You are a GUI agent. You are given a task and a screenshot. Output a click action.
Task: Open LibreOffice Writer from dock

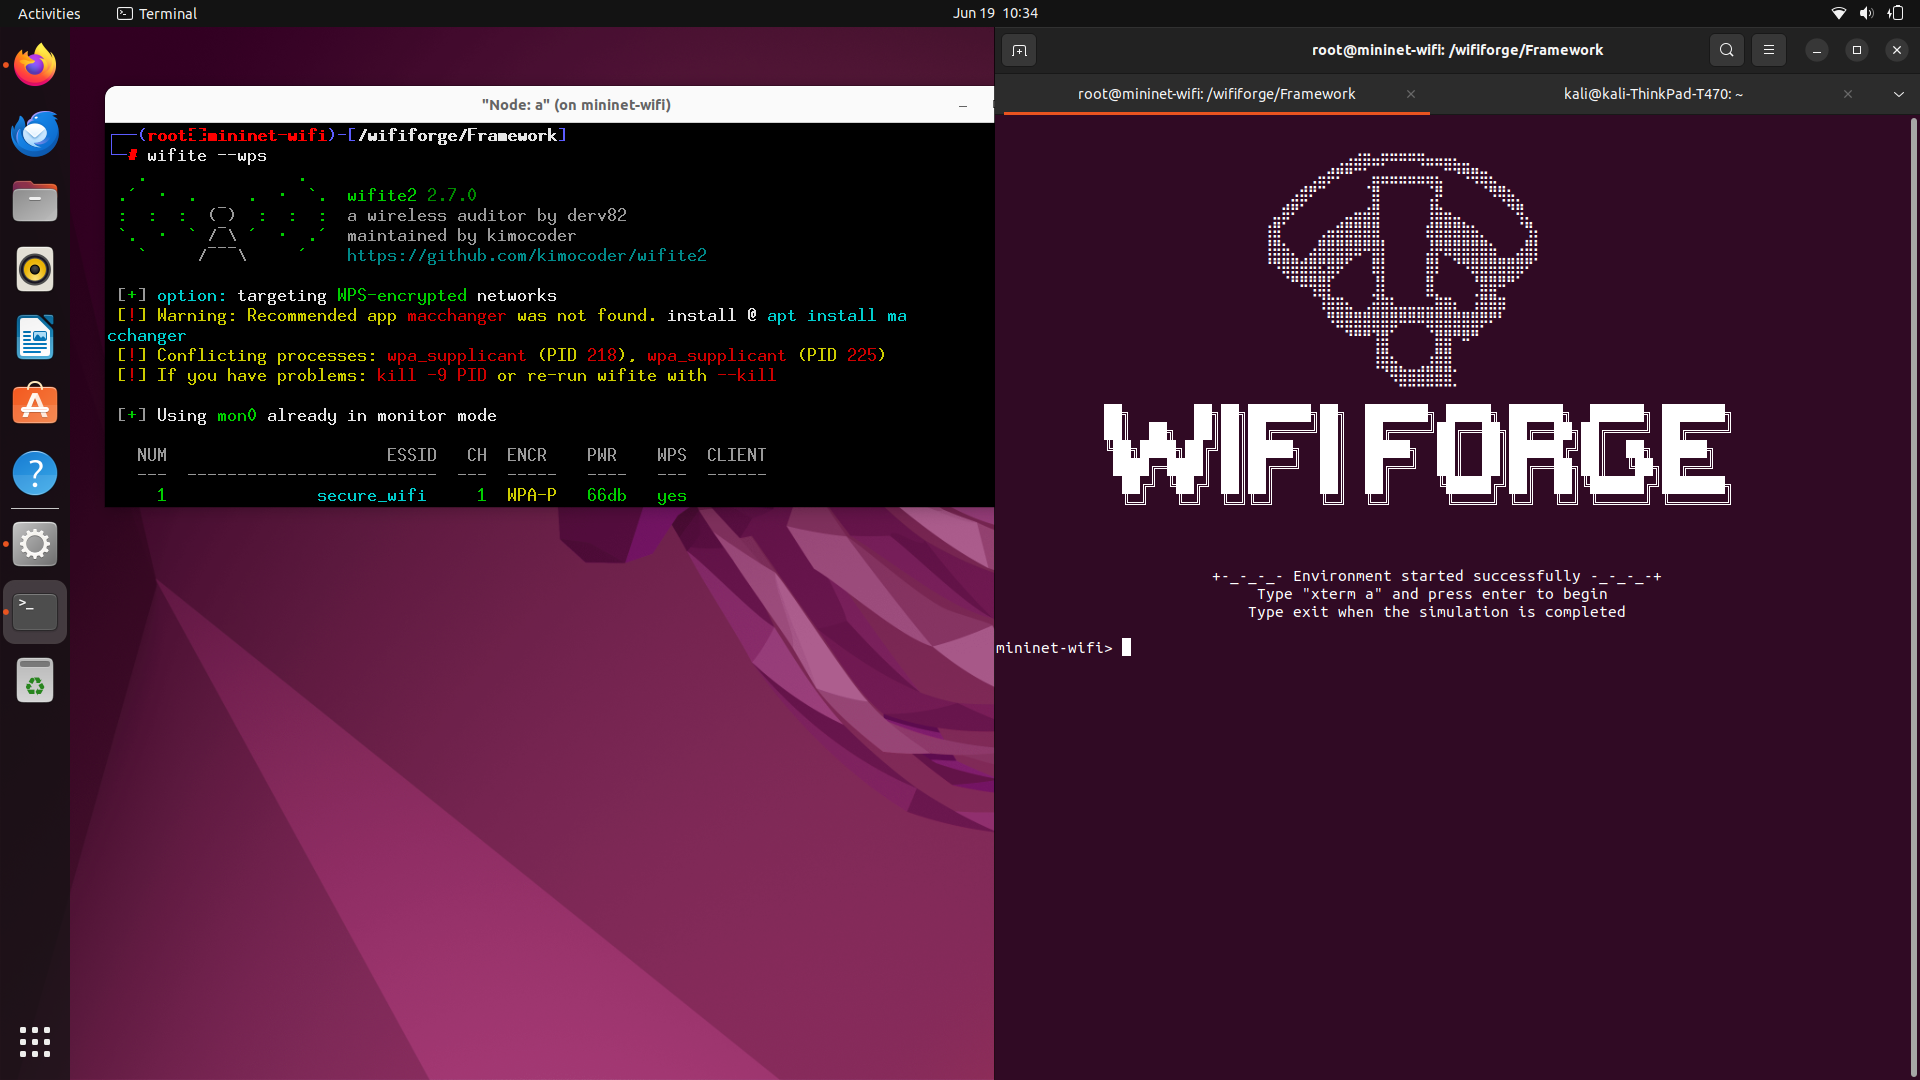pyautogui.click(x=35, y=338)
